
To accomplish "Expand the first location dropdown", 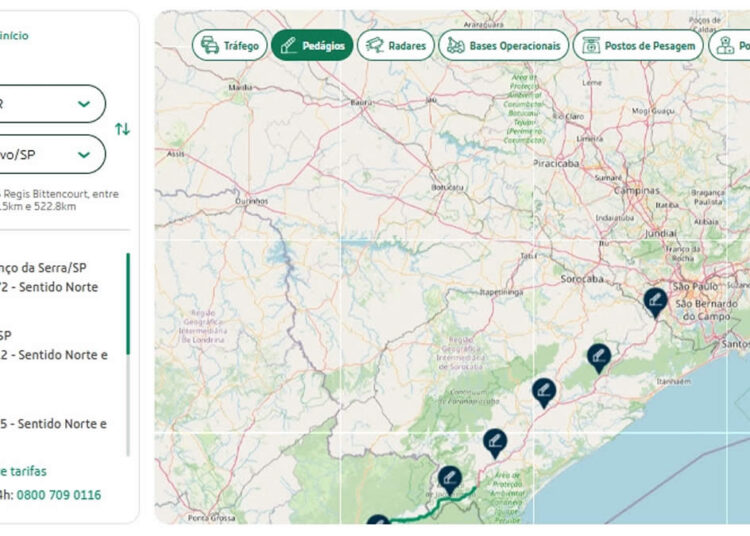I will pos(52,104).
